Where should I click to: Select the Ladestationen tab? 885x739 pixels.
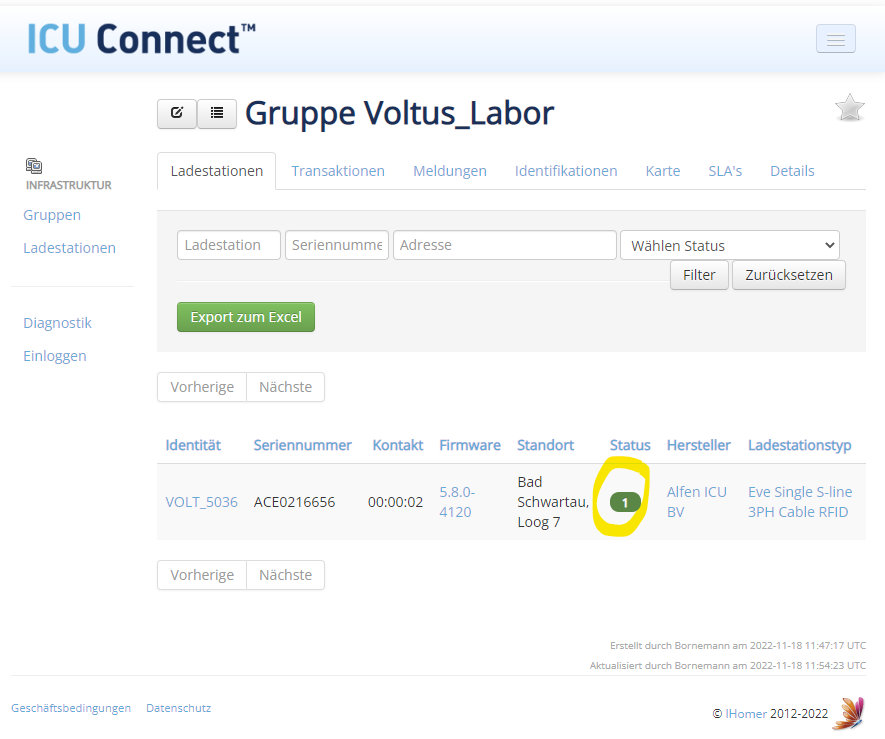217,171
